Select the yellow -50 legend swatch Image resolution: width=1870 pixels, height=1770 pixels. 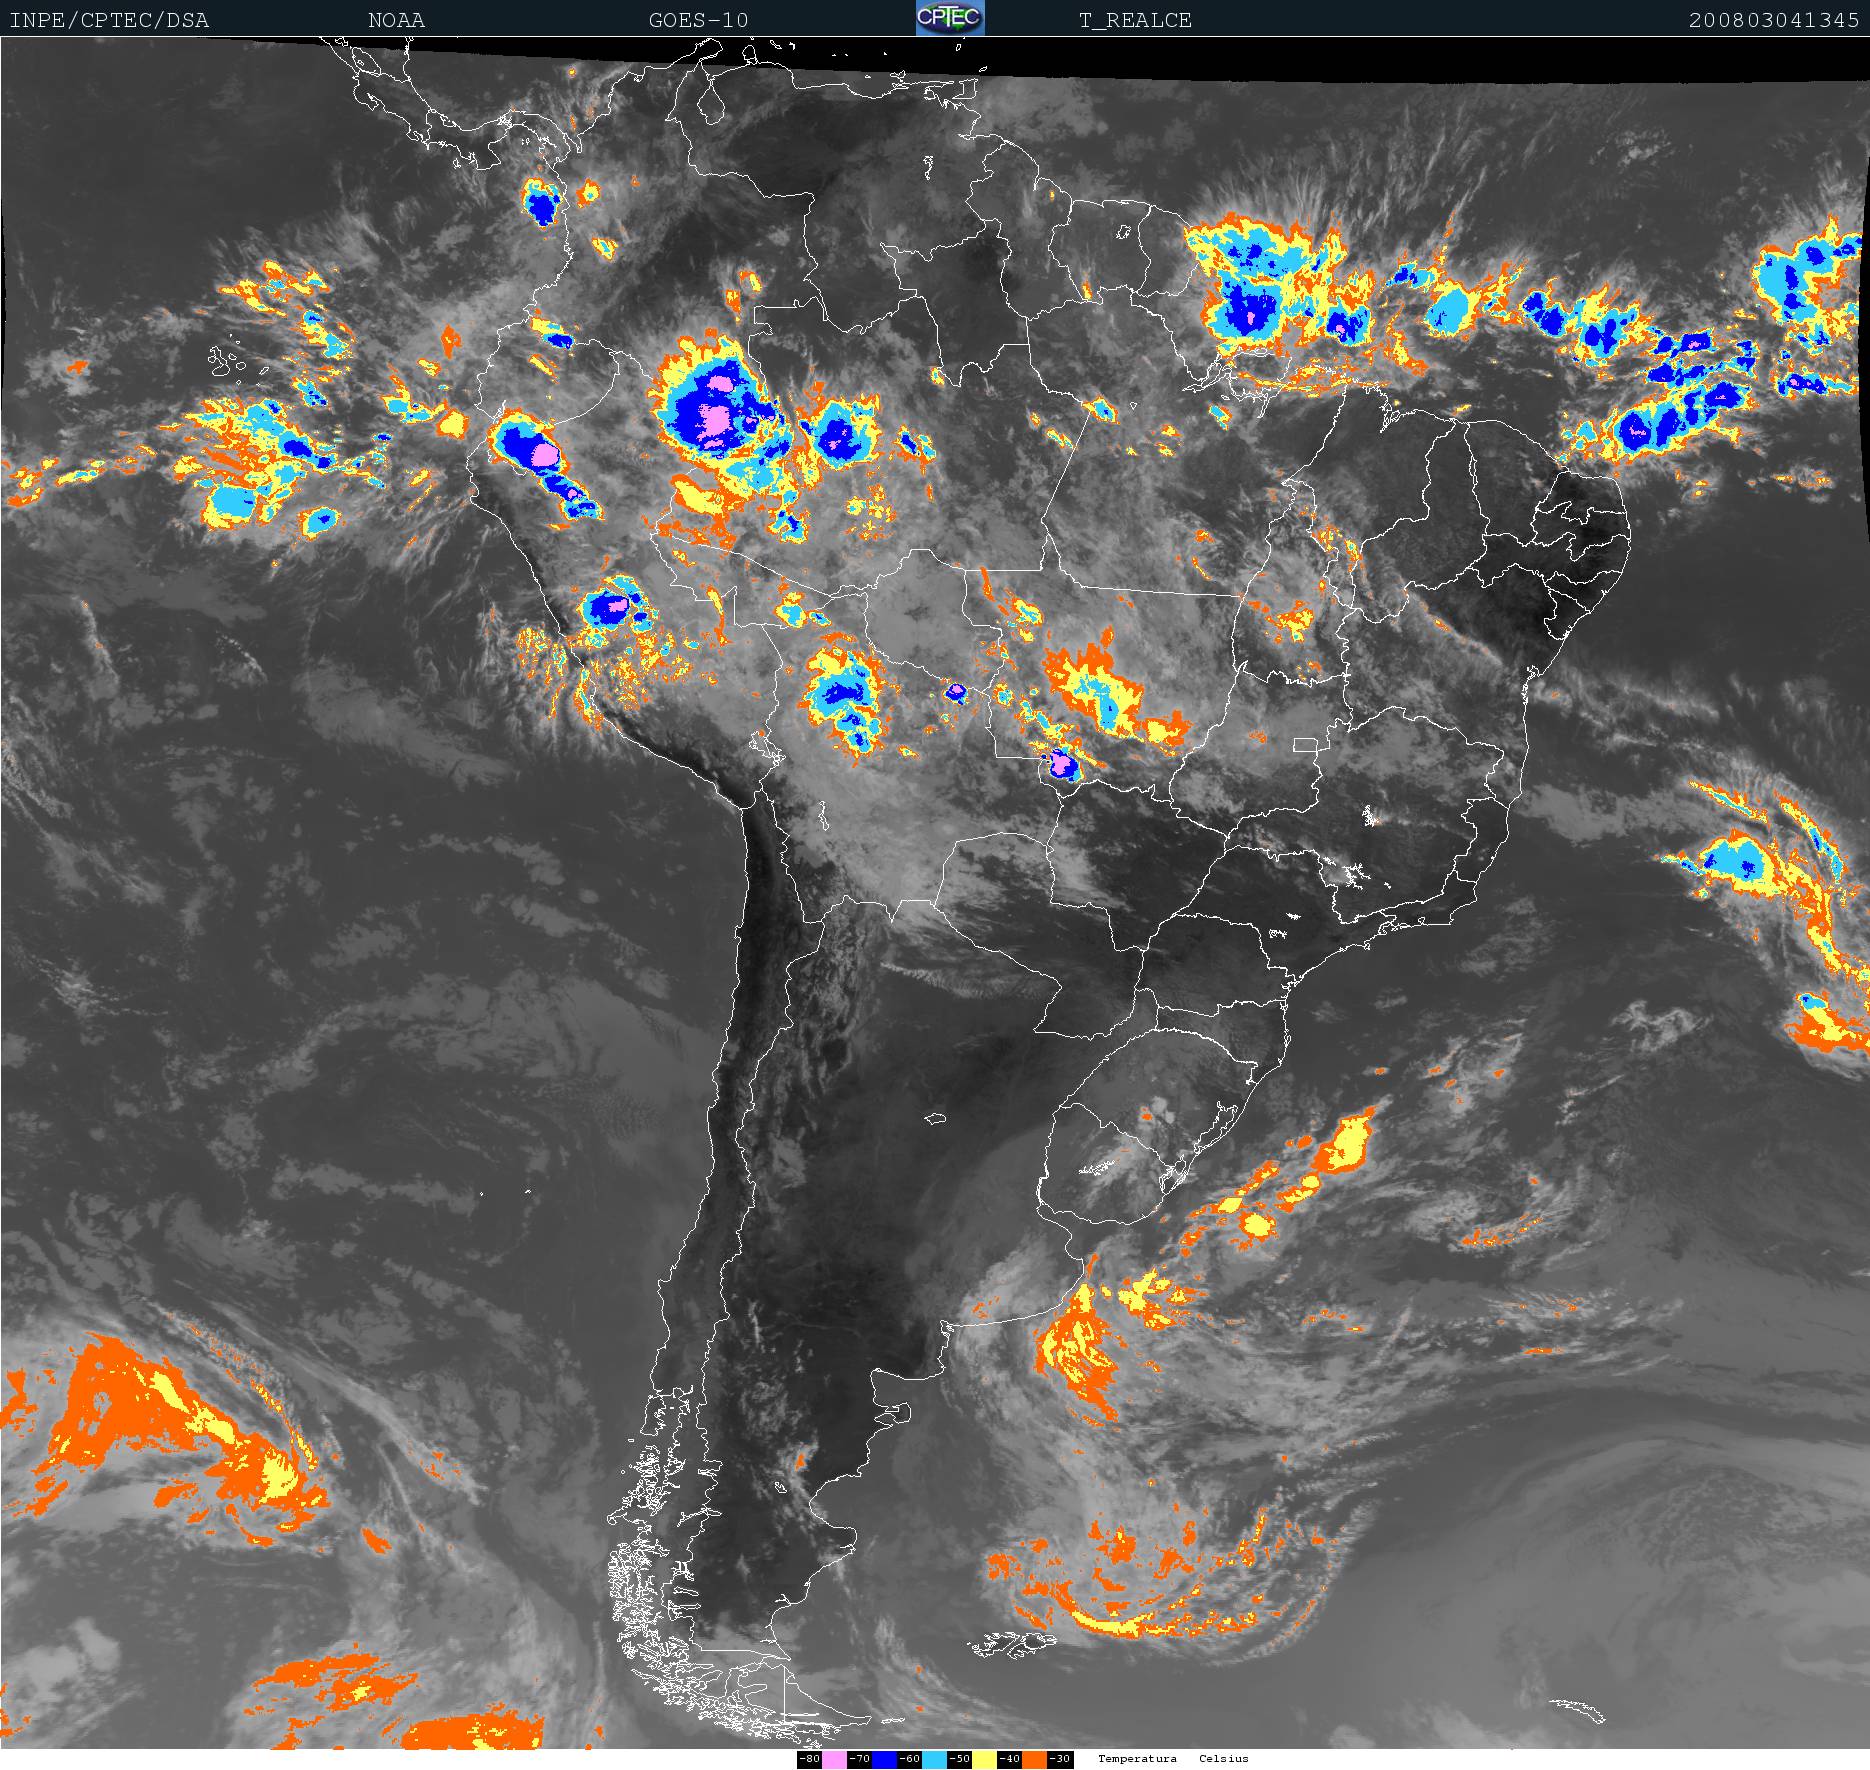point(984,1759)
